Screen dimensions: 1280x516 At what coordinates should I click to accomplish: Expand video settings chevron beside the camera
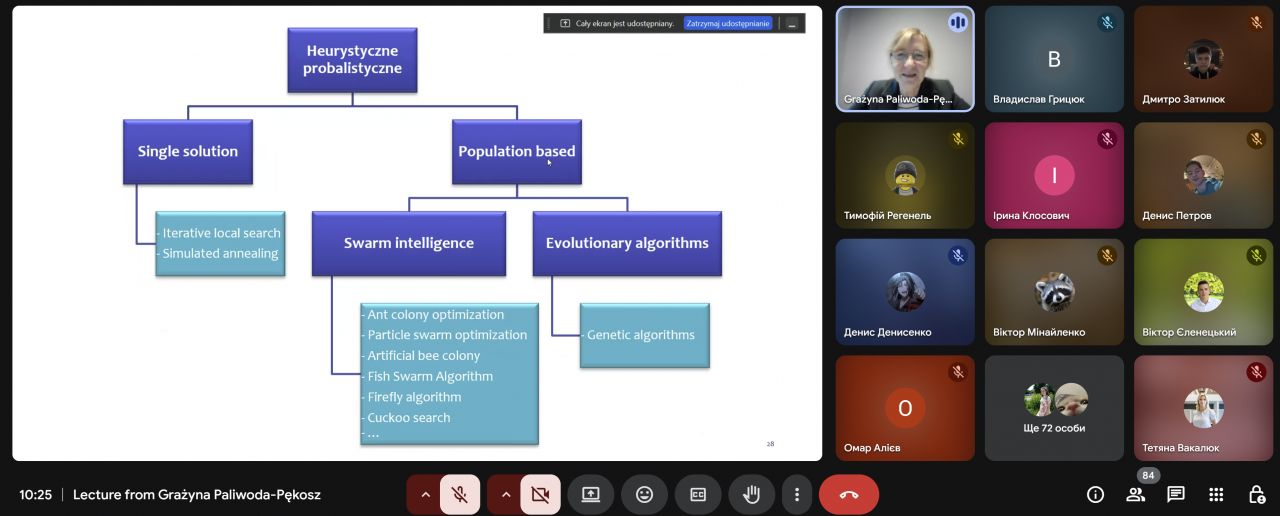tap(506, 494)
